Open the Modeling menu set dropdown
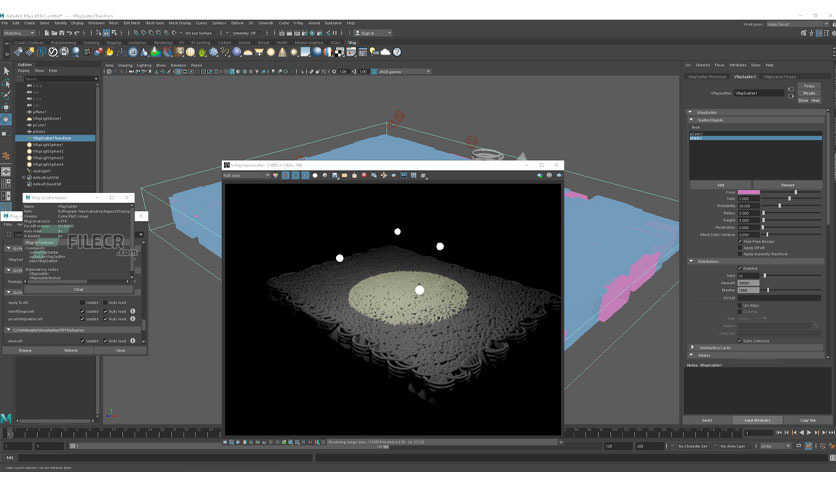This screenshot has width=836, height=484. (19, 33)
